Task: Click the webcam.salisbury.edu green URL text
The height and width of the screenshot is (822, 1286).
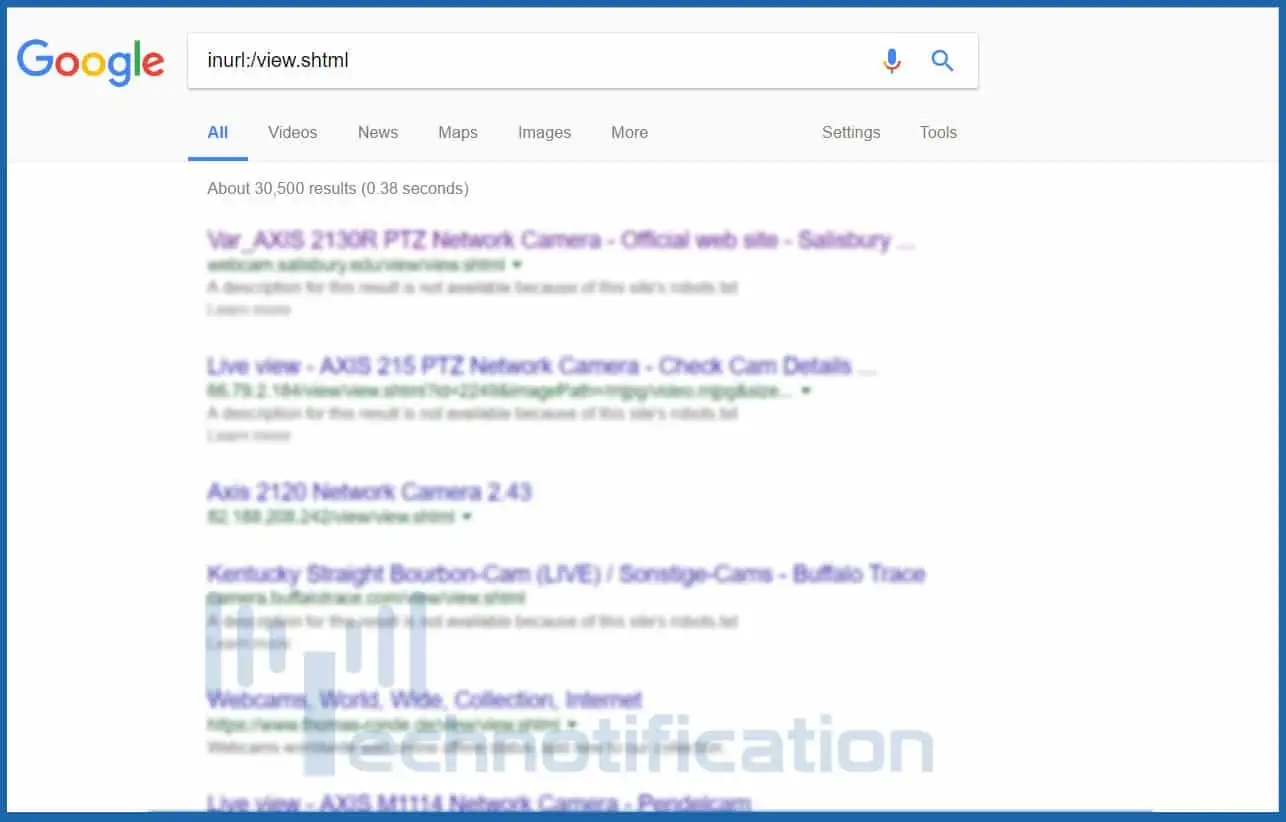Action: tap(357, 265)
